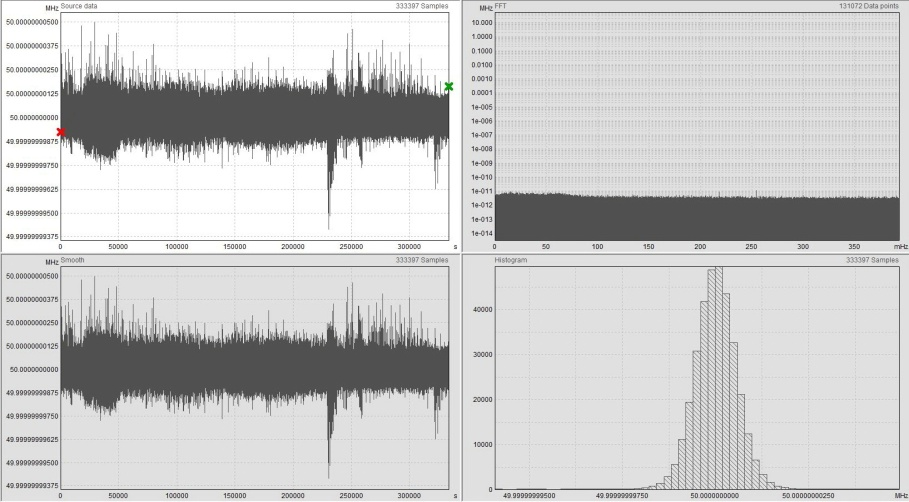Click 49.99999999625 on Source data y-axis
The height and width of the screenshot is (502, 909).
32,189
